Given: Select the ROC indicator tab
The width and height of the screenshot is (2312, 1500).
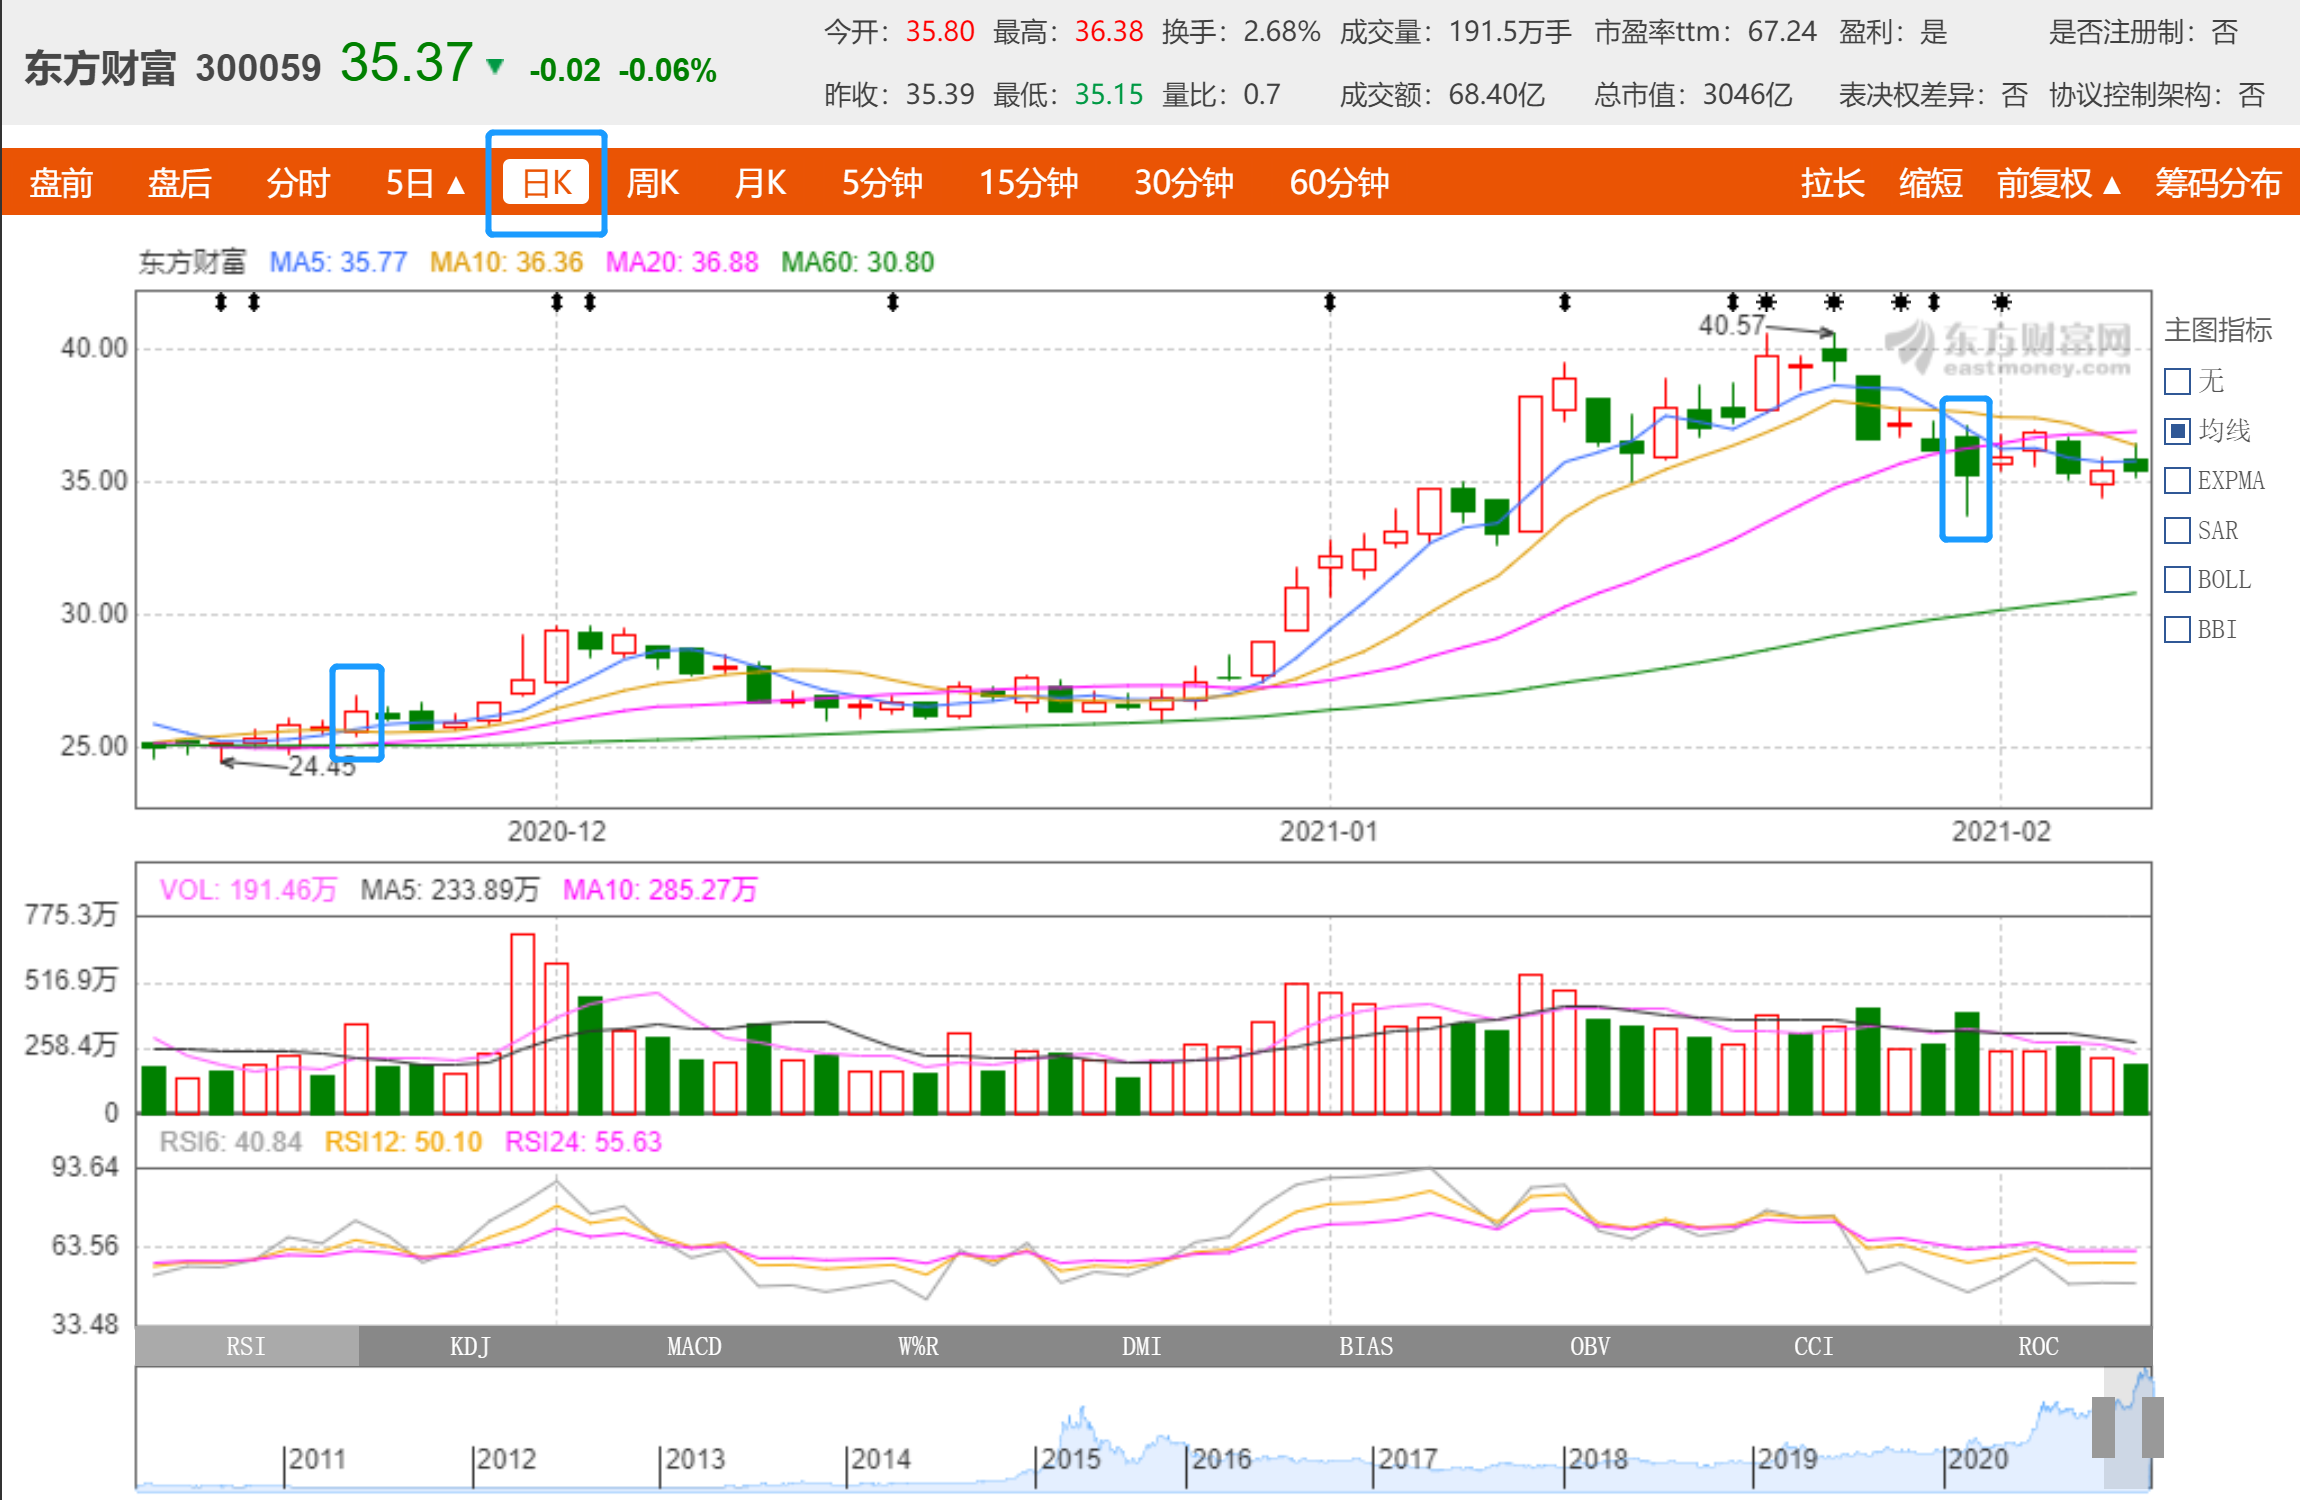Looking at the screenshot, I should click(x=2038, y=1346).
